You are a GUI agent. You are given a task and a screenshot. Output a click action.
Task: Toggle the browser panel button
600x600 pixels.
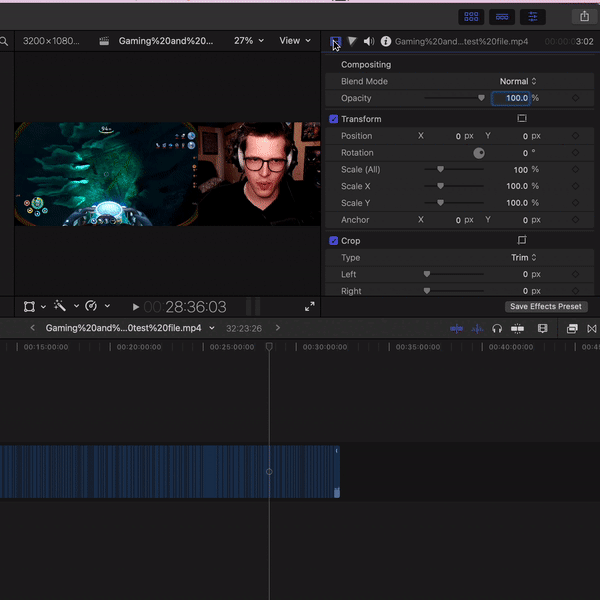pos(471,16)
